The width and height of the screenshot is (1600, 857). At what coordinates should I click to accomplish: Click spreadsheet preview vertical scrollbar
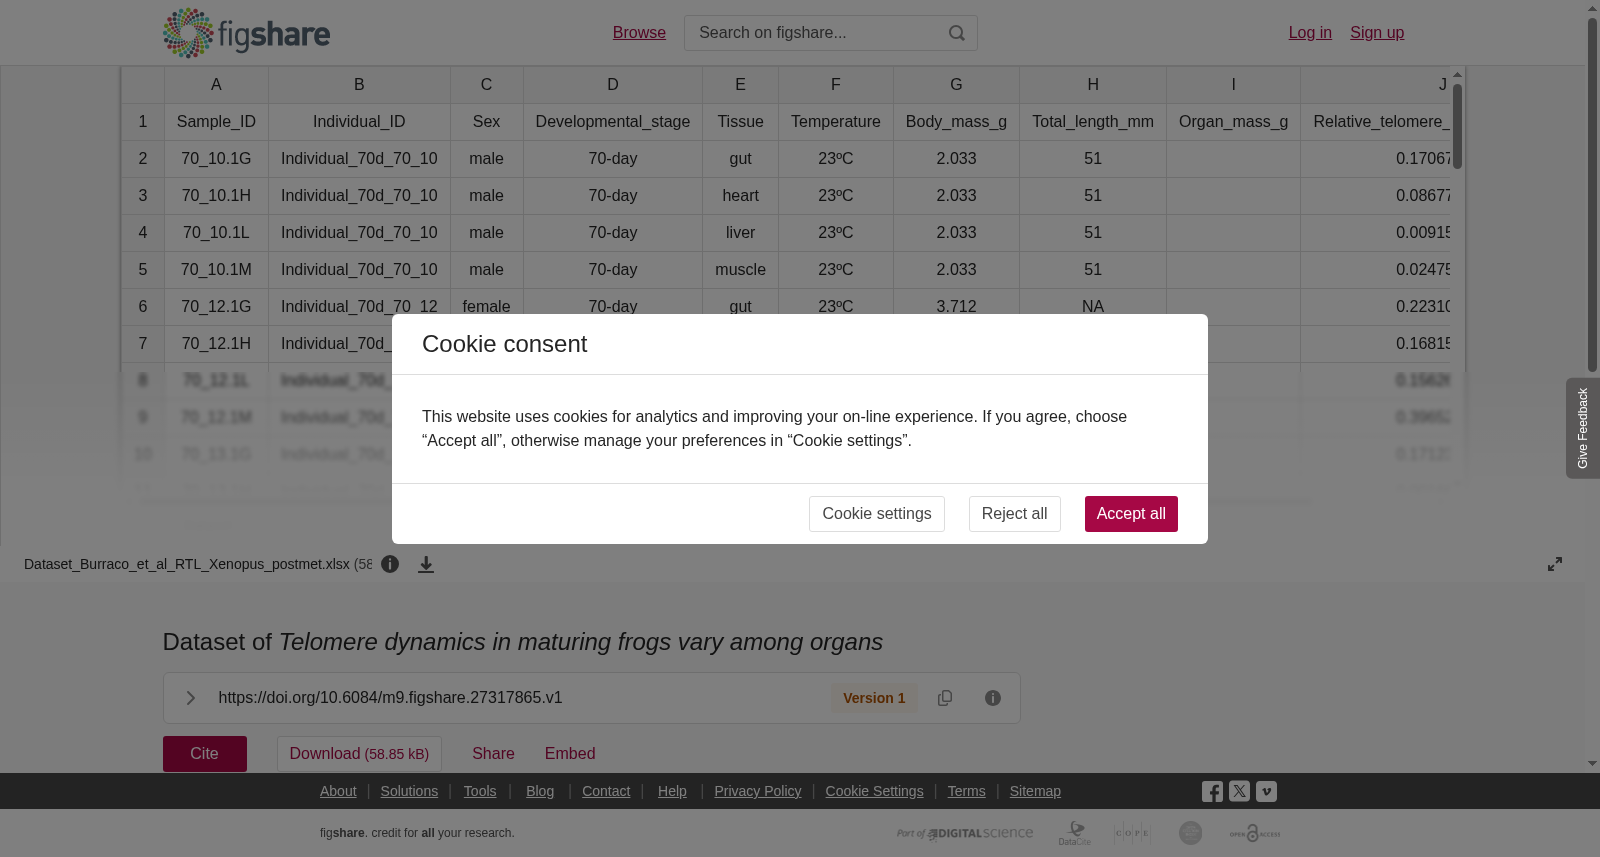click(x=1458, y=125)
